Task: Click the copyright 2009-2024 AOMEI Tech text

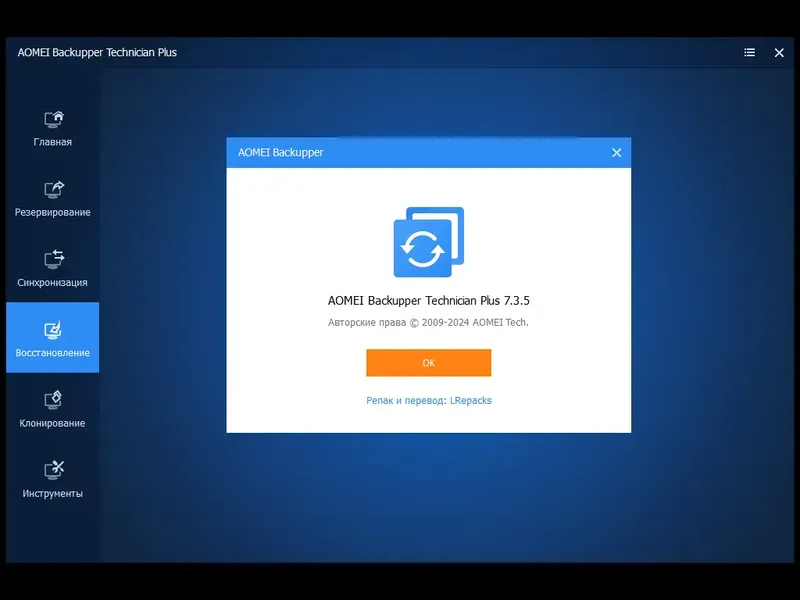Action: tap(428, 322)
